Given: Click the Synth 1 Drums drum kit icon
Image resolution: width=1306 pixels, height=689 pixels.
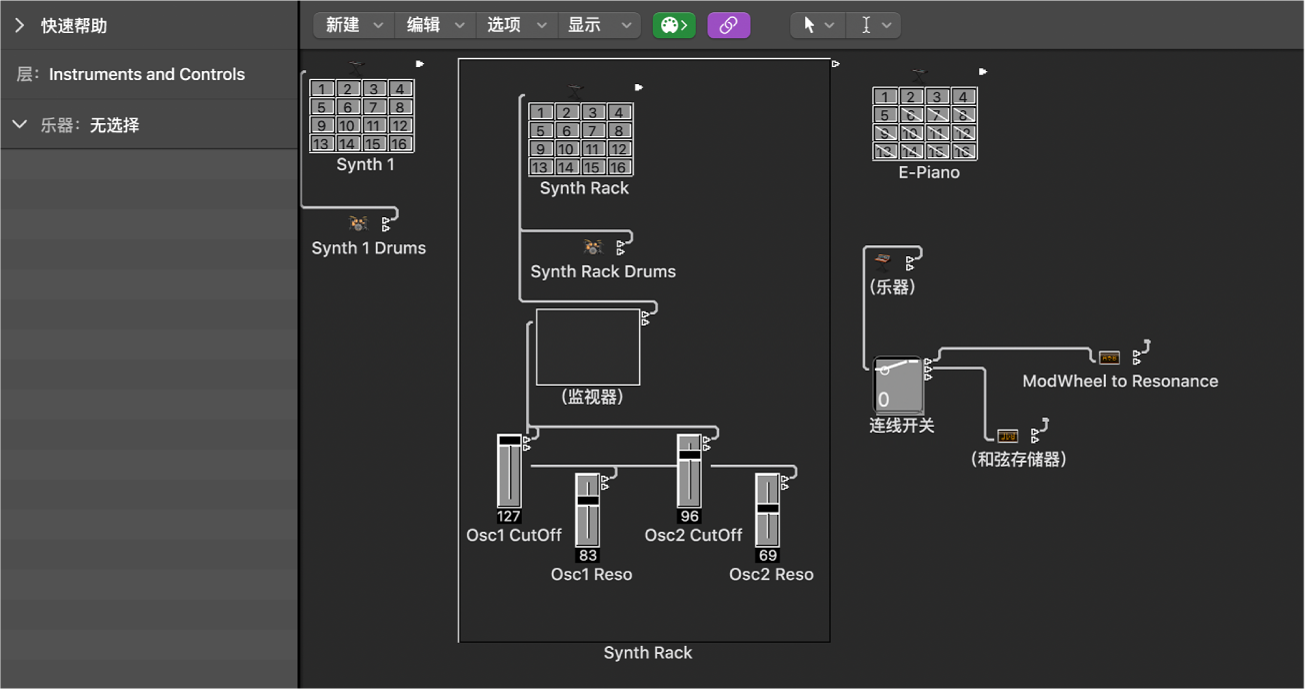Looking at the screenshot, I should pos(358,223).
